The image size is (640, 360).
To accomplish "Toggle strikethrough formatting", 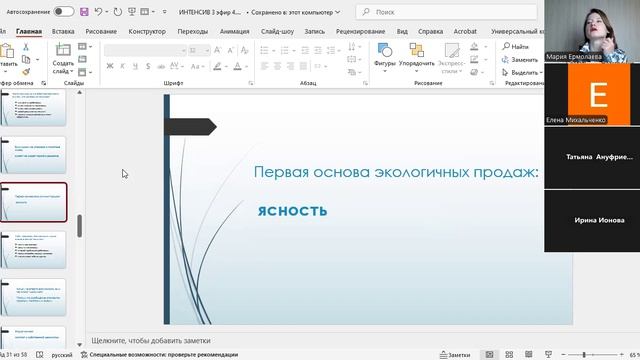I will click(161, 66).
